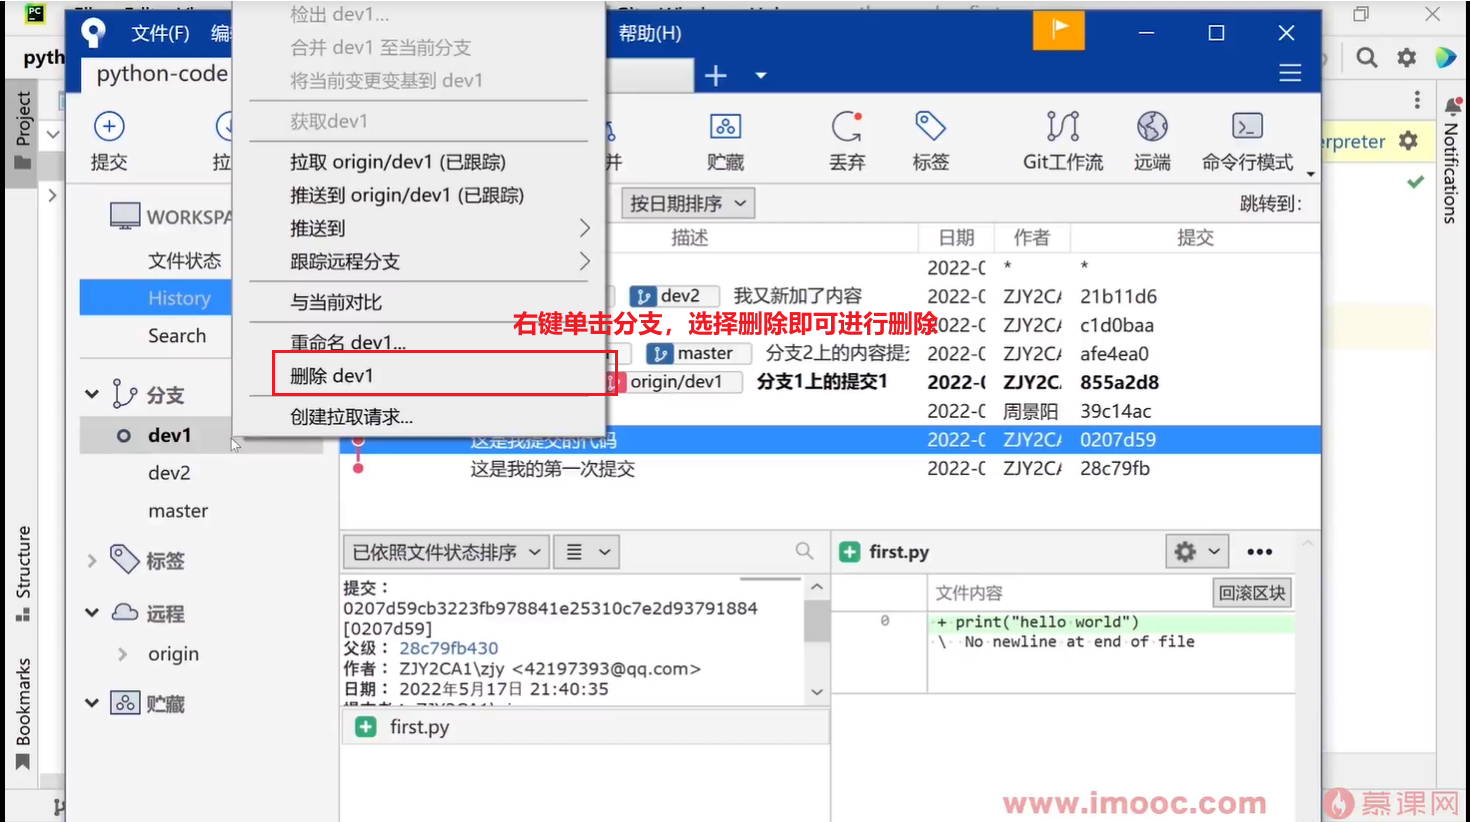
Task: Open 命令行模式 via its terminal icon
Action: [1247, 140]
